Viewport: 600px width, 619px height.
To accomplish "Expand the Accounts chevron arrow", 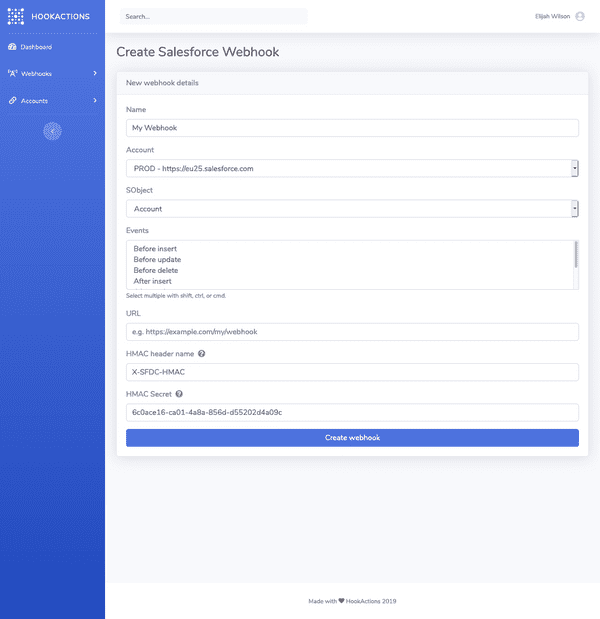I will pyautogui.click(x=95, y=100).
